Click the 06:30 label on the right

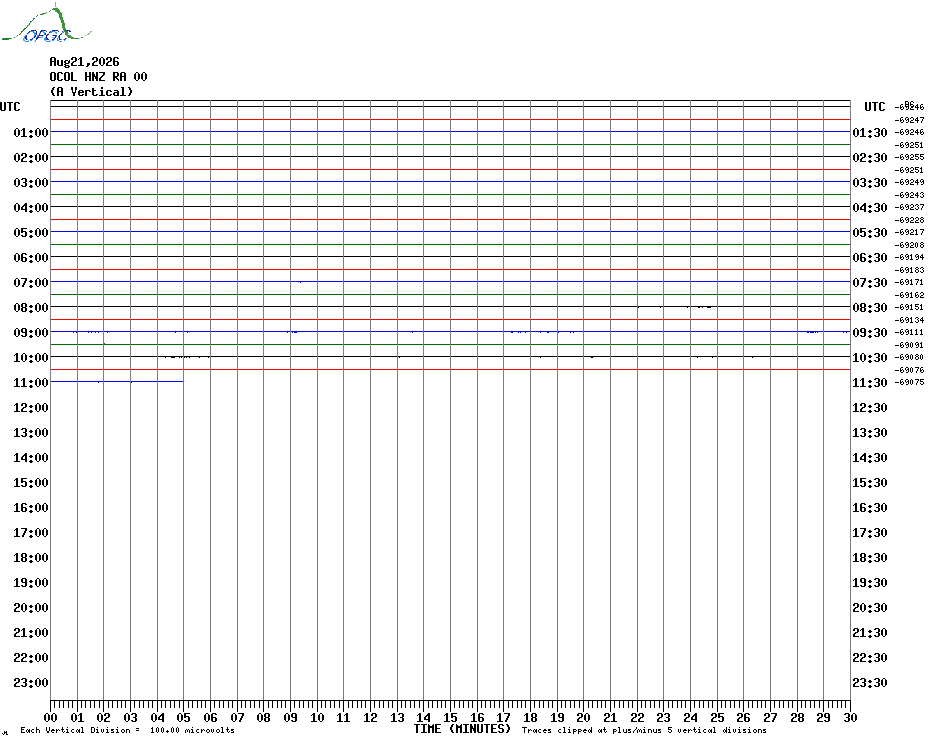click(870, 257)
